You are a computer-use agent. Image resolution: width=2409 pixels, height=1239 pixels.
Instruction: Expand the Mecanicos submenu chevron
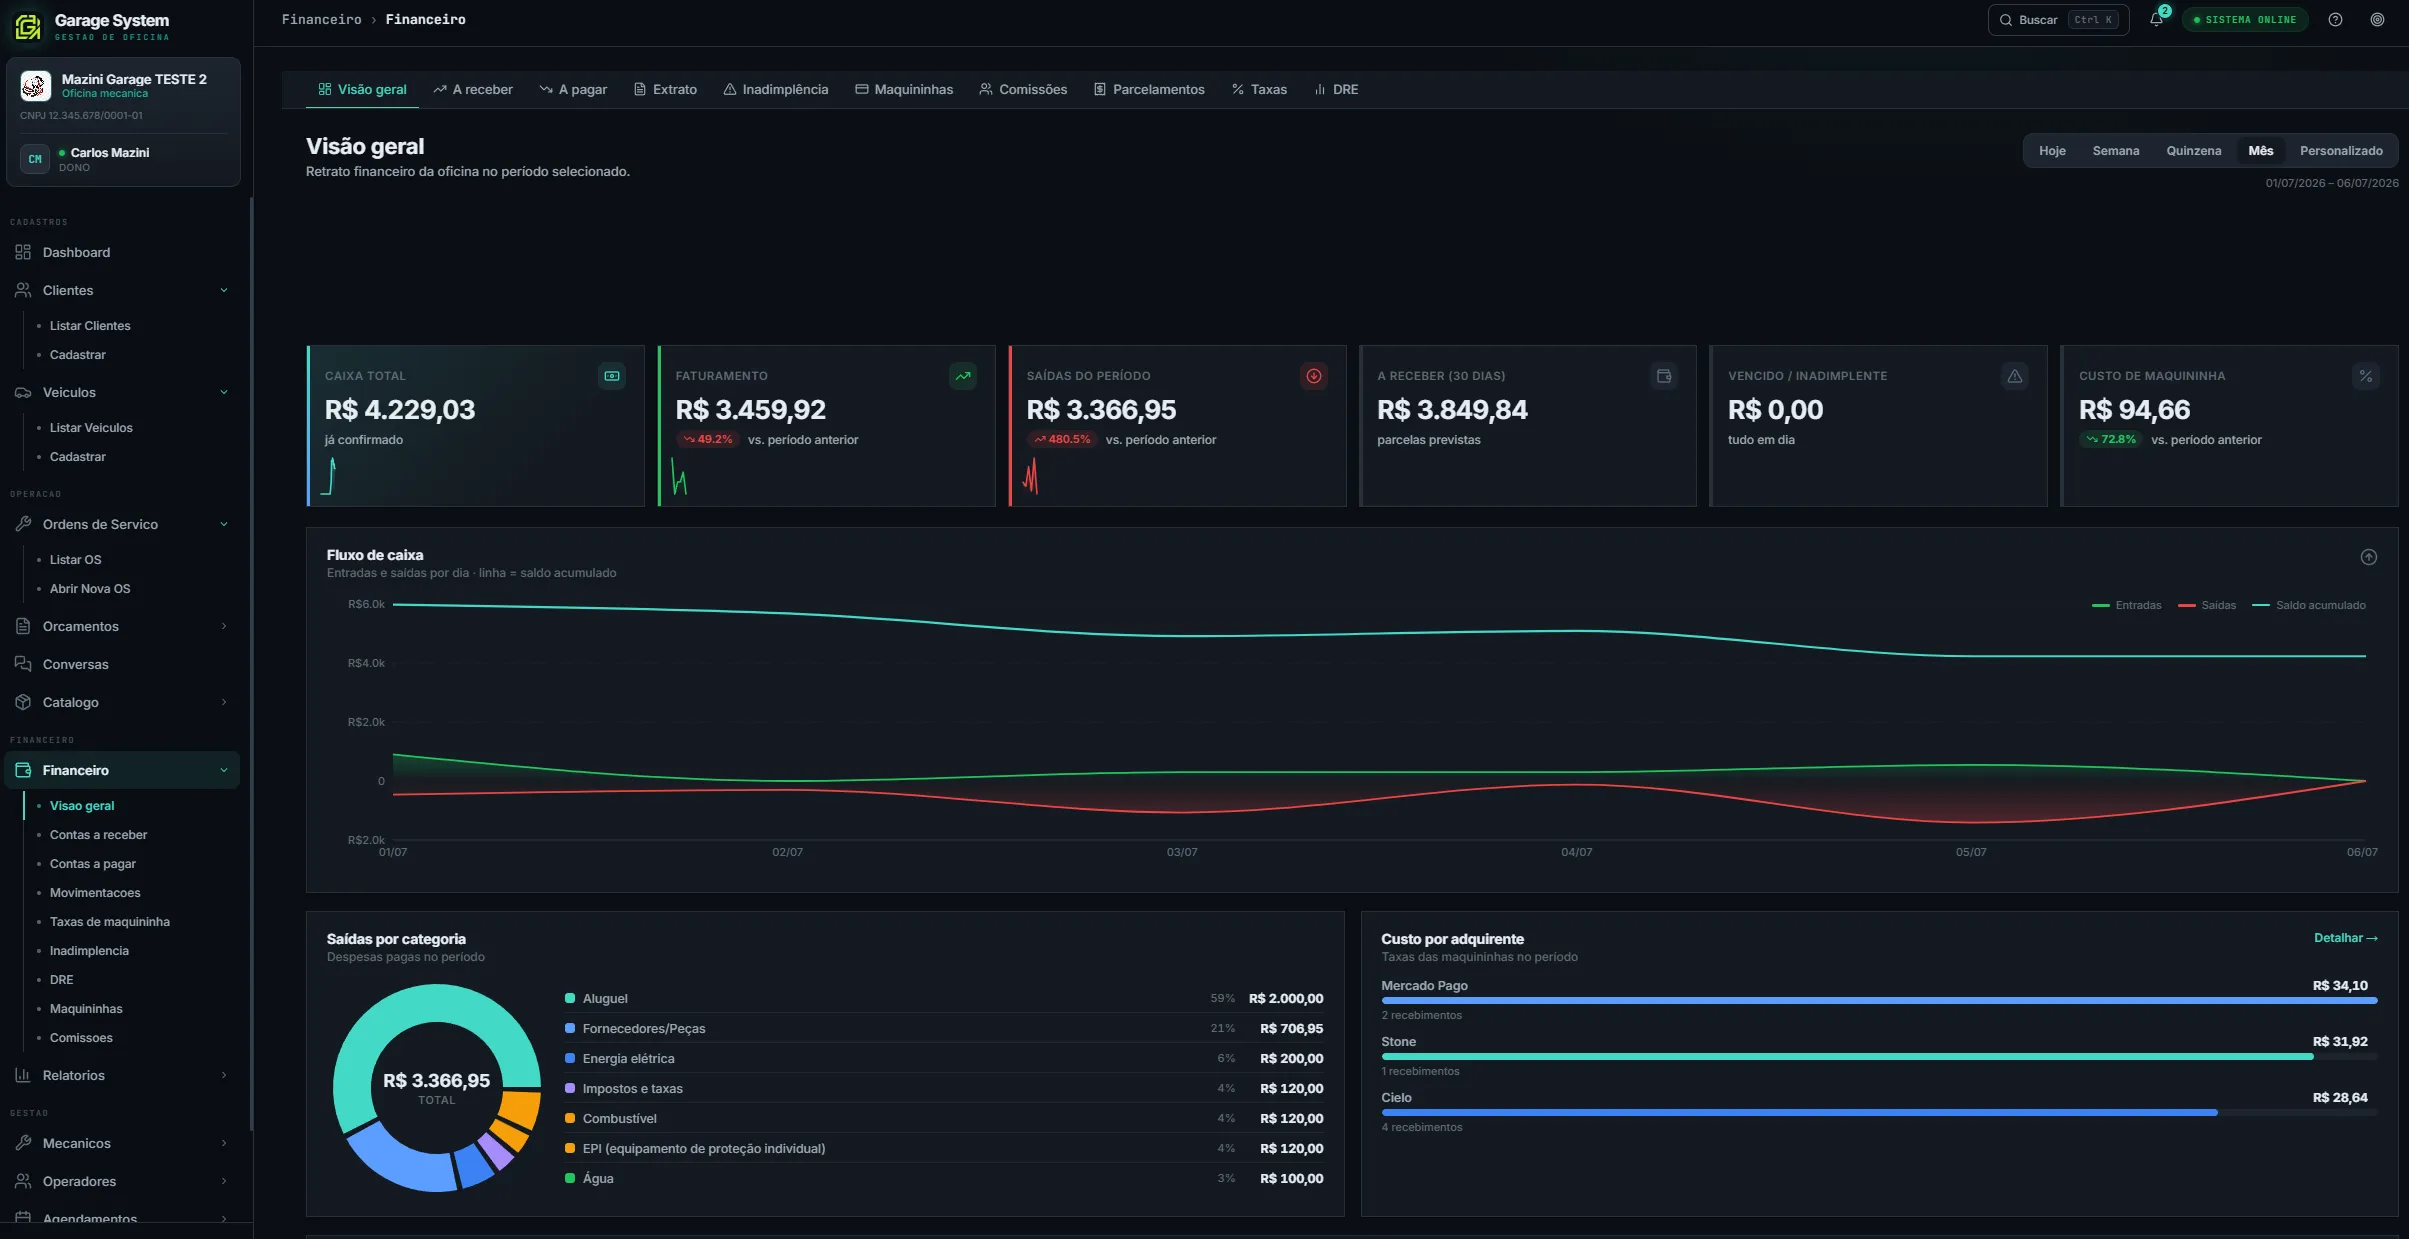click(224, 1143)
